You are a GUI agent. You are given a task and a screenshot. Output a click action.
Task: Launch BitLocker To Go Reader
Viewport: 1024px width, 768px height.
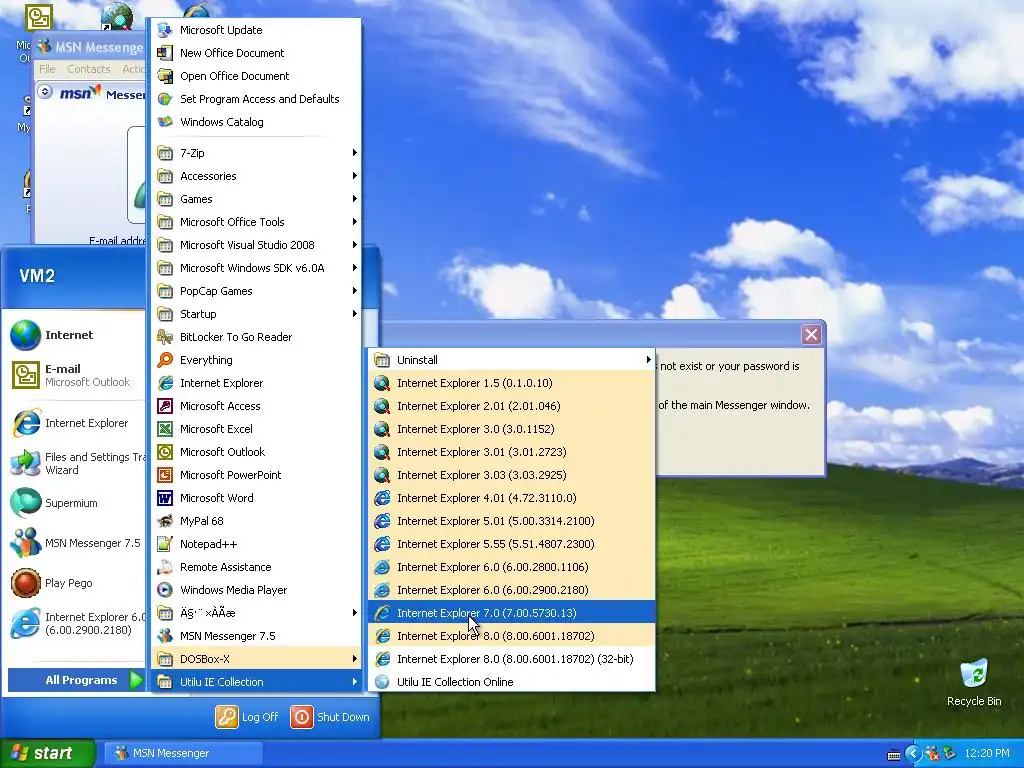pos(257,337)
